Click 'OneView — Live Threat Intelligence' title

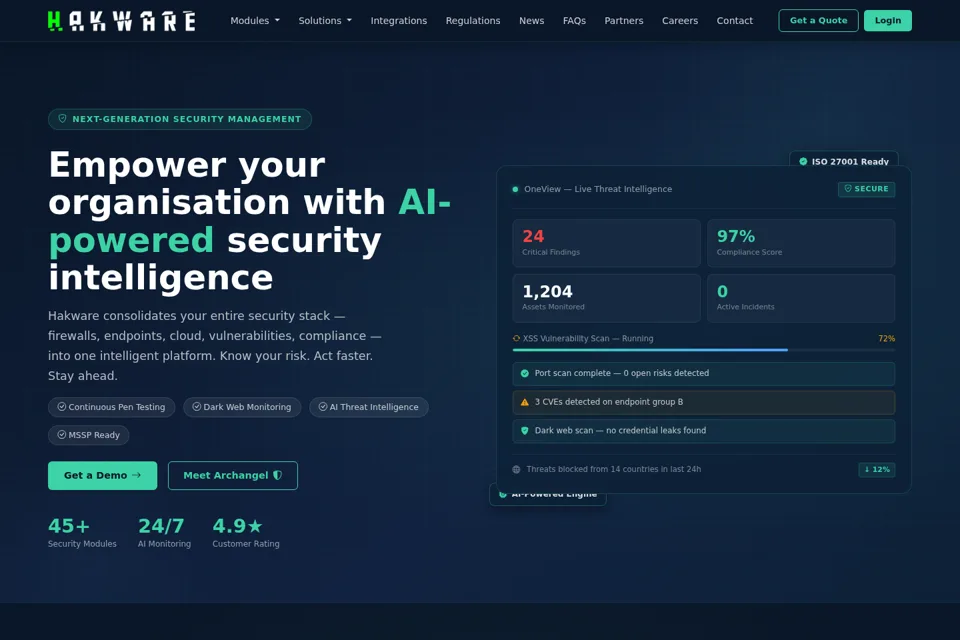coord(598,189)
